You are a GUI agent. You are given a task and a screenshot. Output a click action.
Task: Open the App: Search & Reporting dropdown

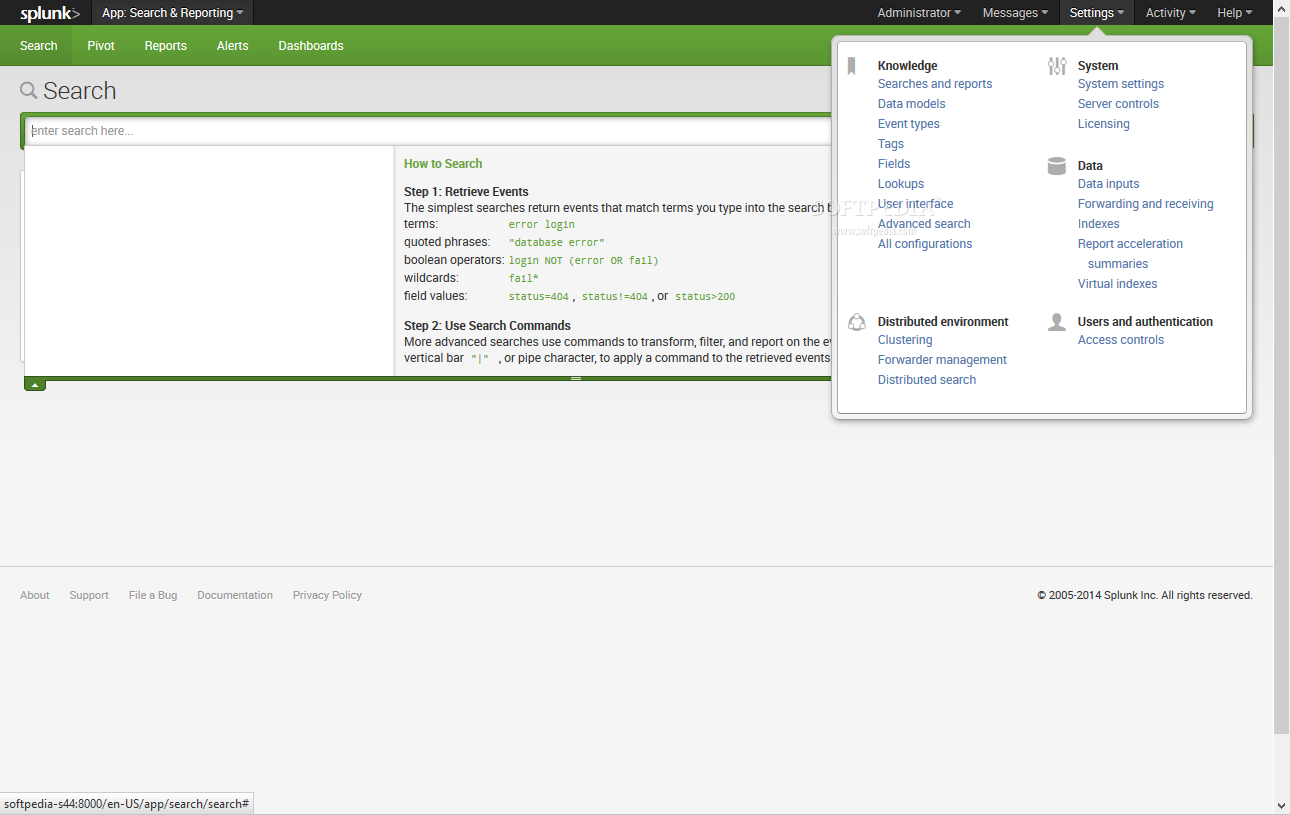(172, 13)
